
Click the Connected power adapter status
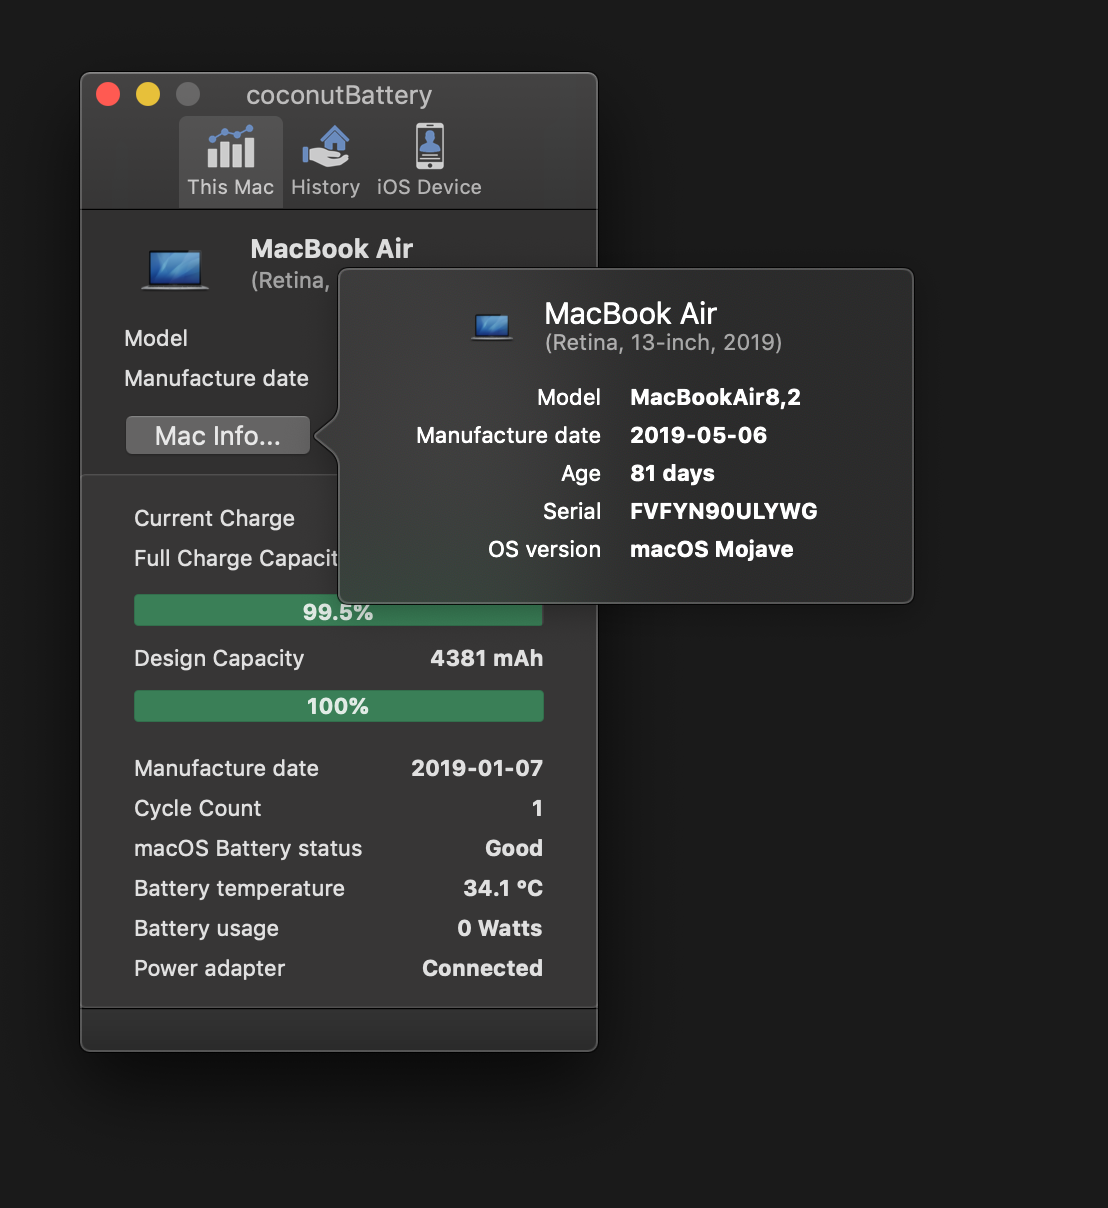tap(482, 968)
